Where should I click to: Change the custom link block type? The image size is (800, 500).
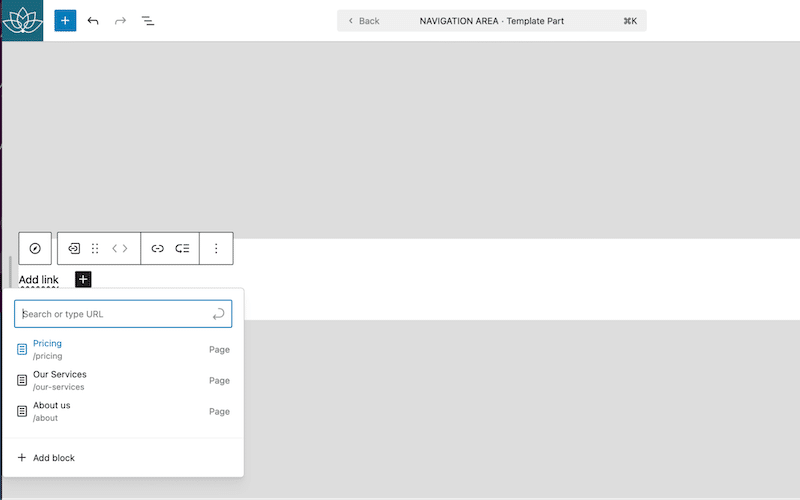[x=74, y=248]
